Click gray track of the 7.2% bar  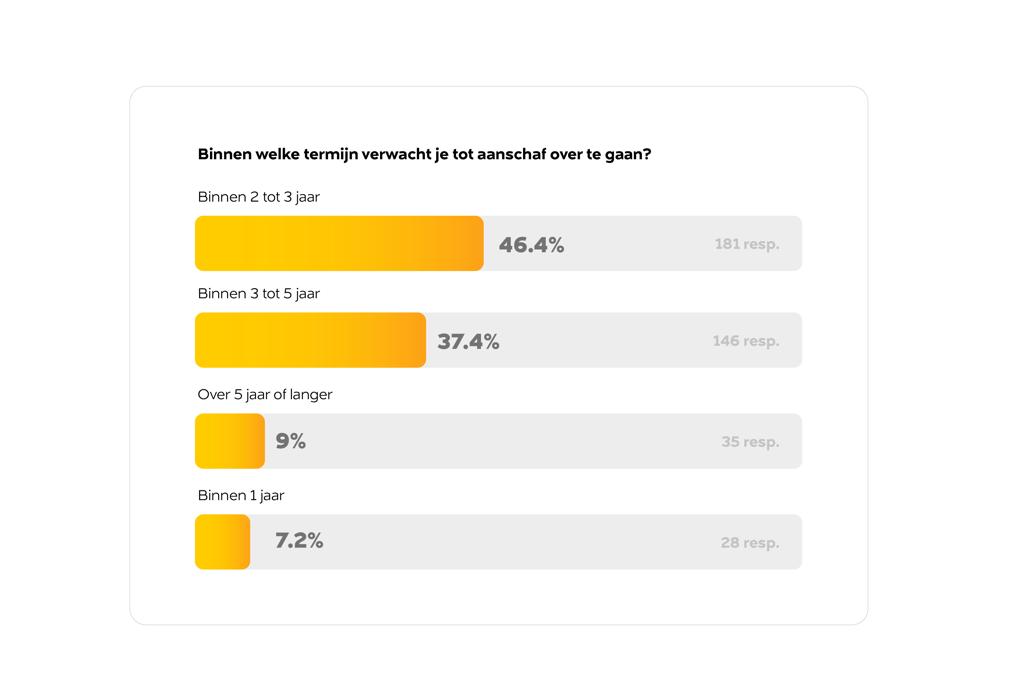pyautogui.click(x=526, y=542)
